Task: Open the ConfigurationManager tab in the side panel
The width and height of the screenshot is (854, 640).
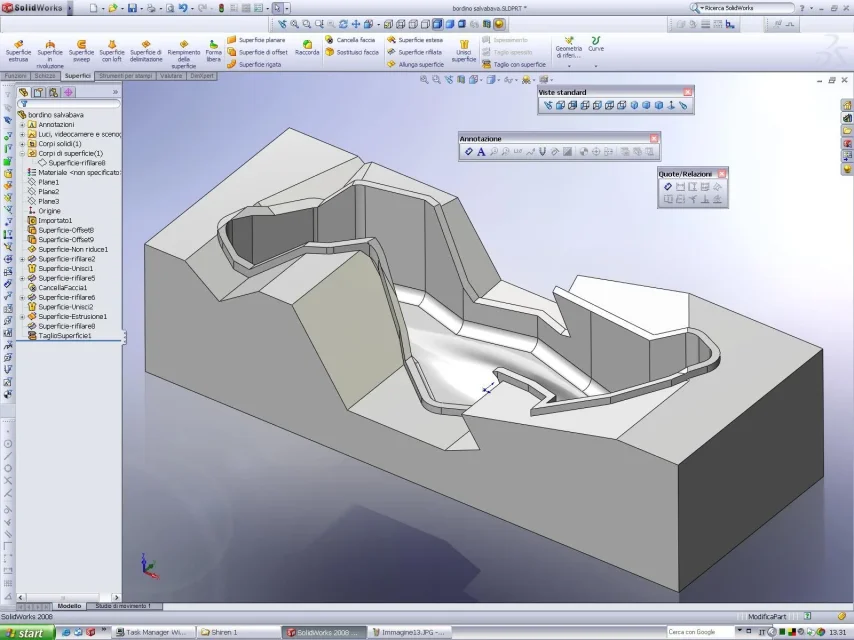Action: [53, 92]
